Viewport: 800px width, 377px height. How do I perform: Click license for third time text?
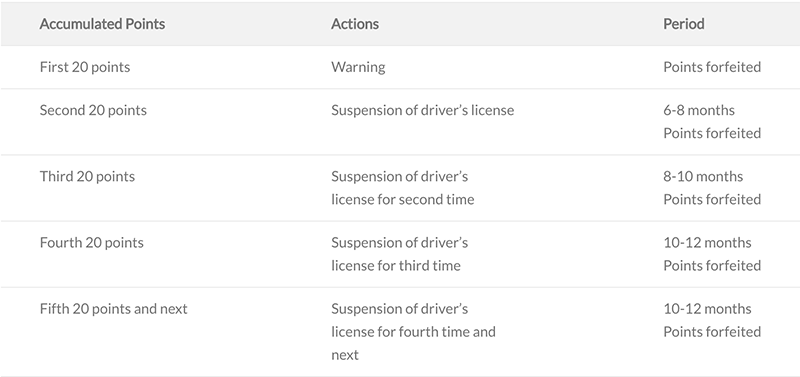pyautogui.click(x=395, y=266)
